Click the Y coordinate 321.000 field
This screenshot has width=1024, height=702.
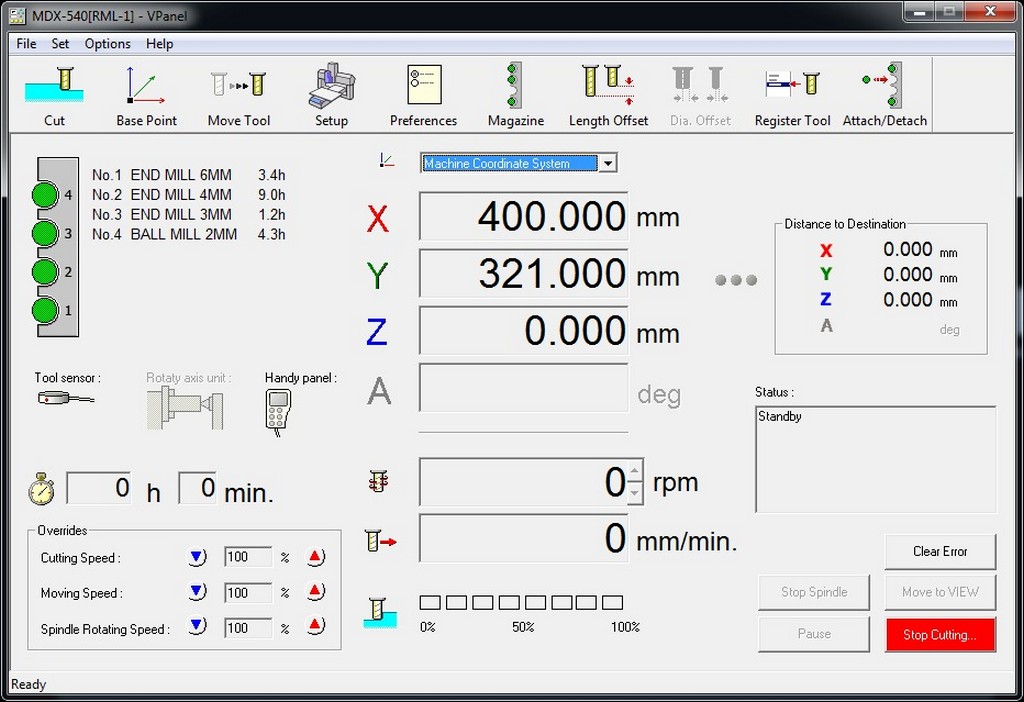click(523, 274)
